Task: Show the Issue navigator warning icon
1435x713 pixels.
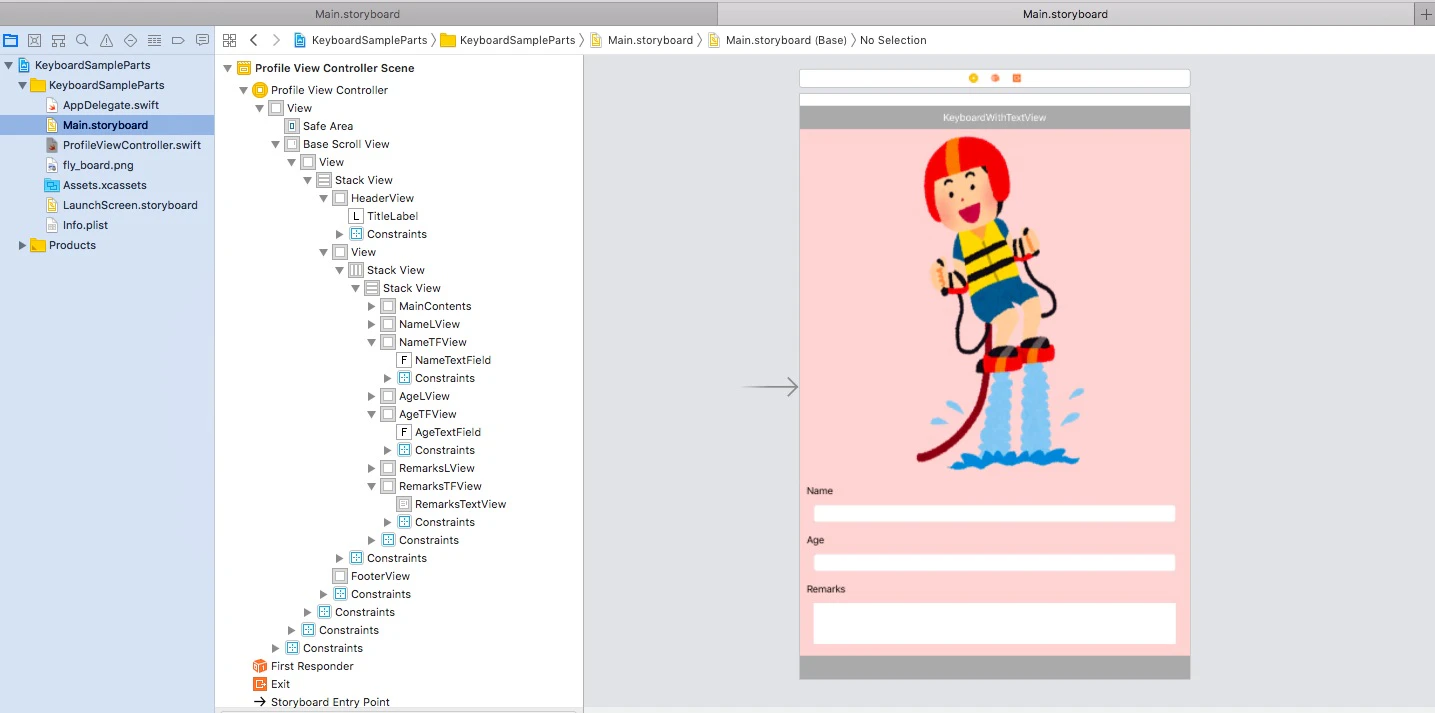Action: (107, 40)
